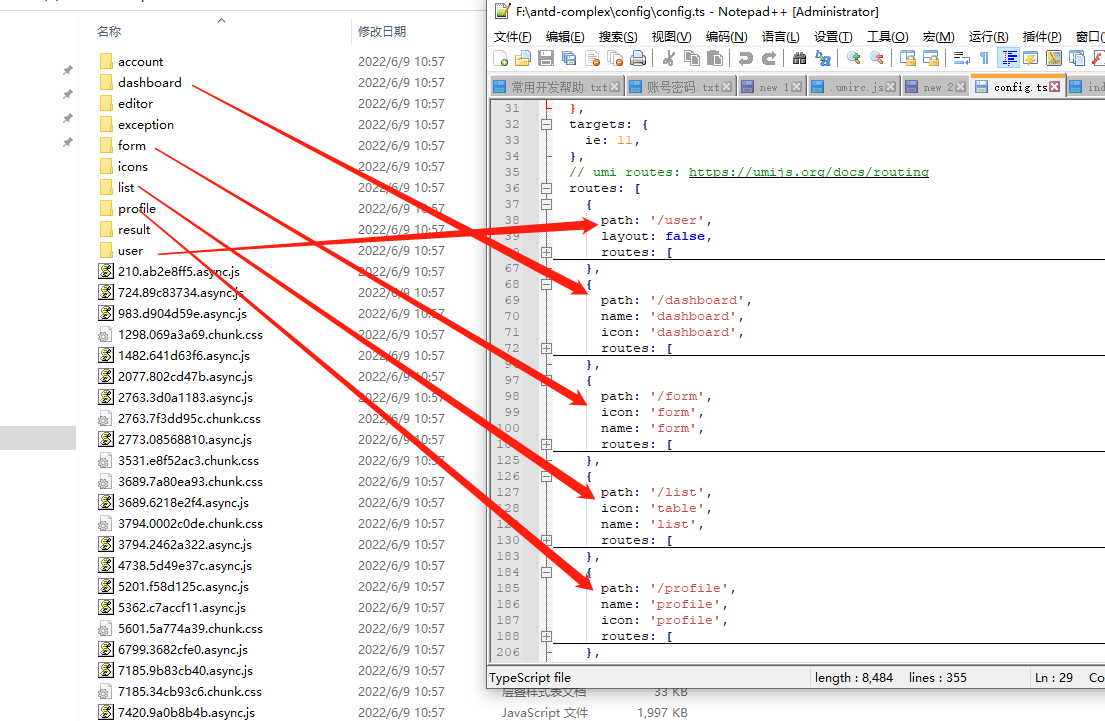The height and width of the screenshot is (721, 1105).
Task: Collapse the targets block at line 32
Action: coord(546,124)
